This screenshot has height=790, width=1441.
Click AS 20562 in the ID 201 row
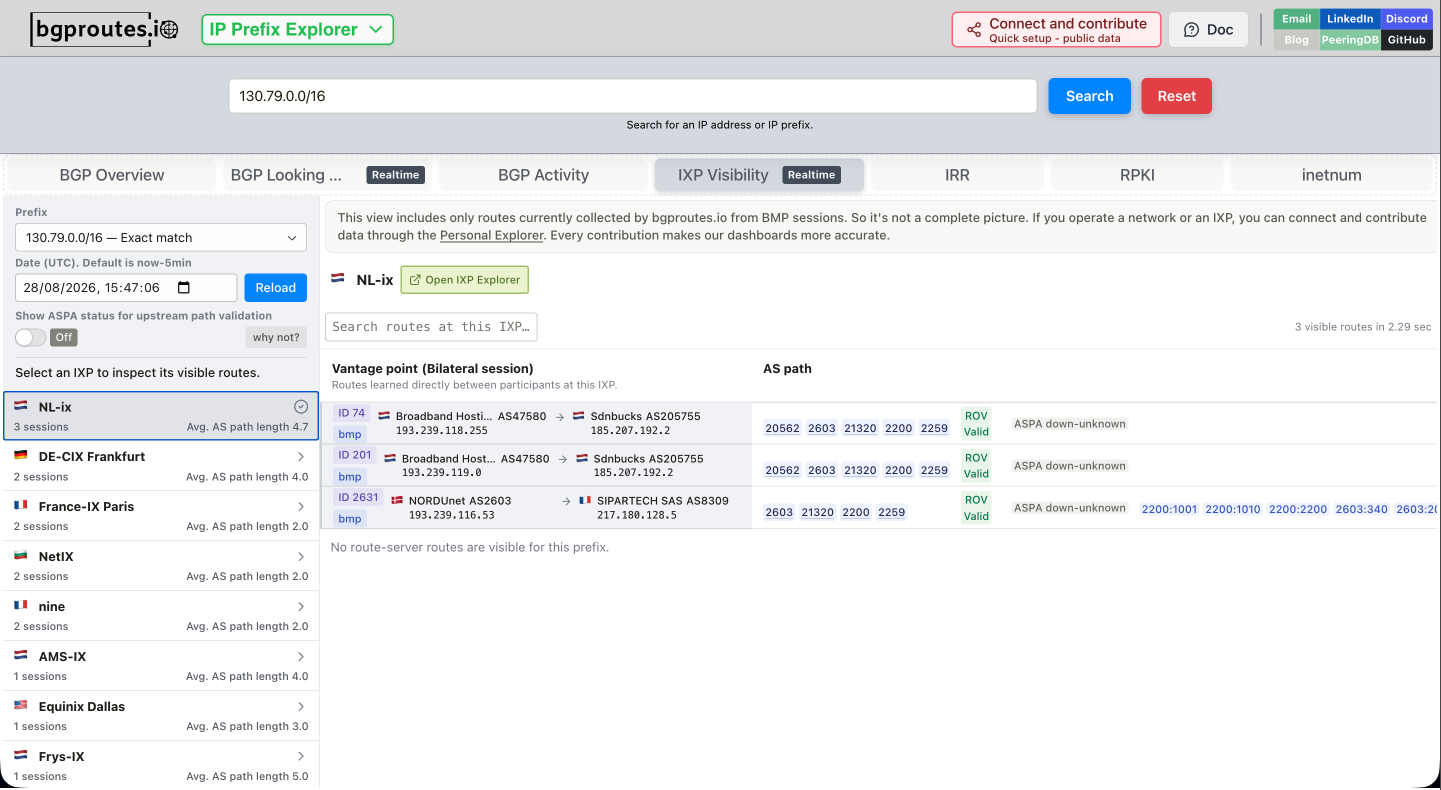782,470
